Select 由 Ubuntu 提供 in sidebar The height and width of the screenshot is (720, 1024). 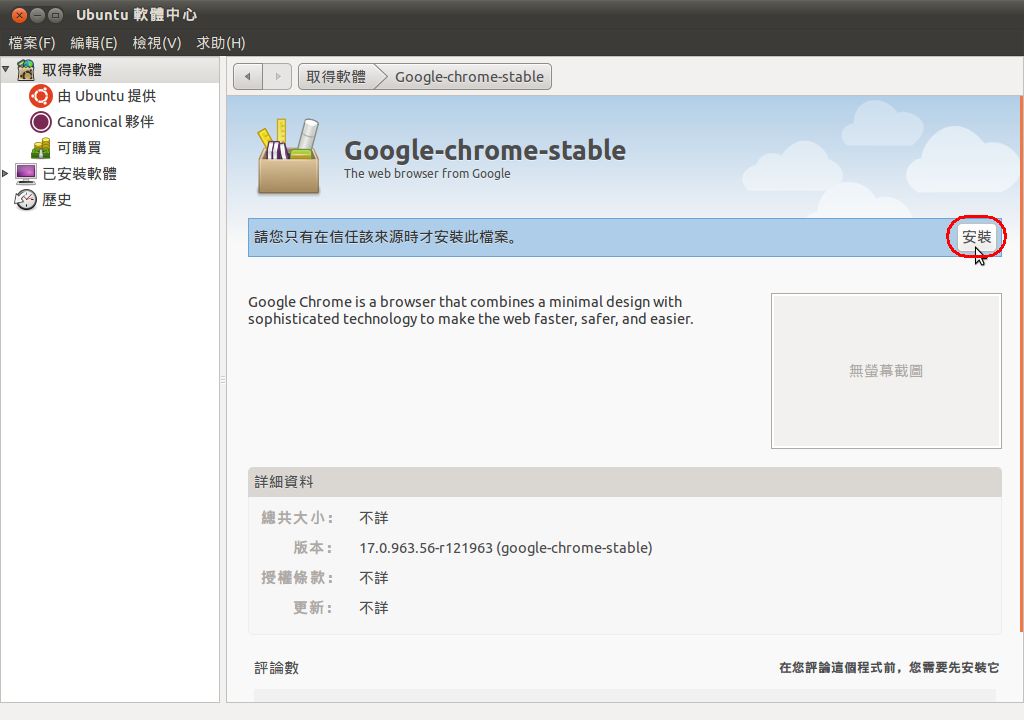[x=106, y=96]
